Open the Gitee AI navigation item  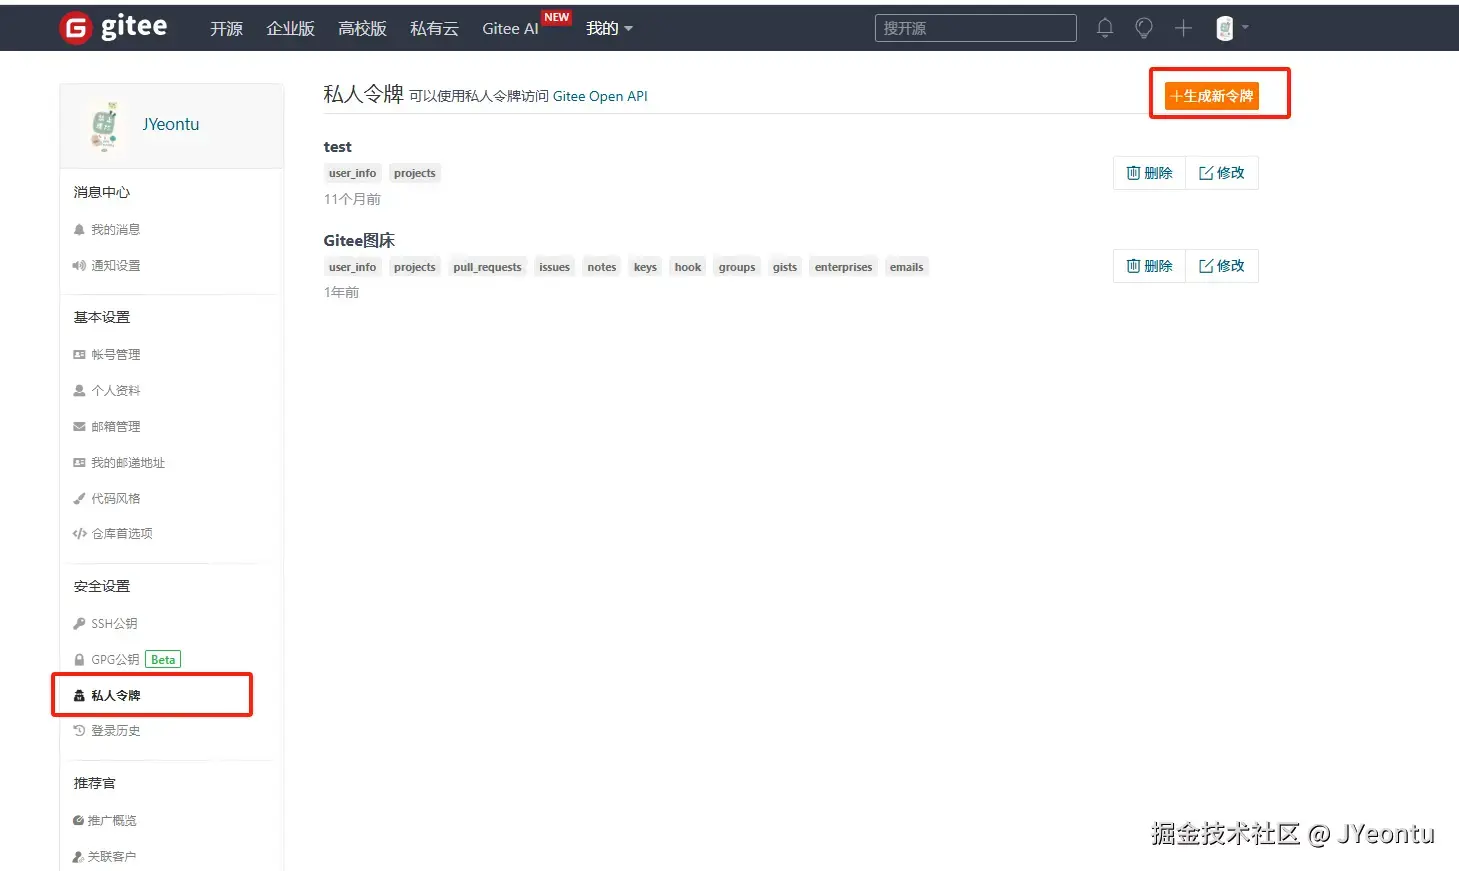click(x=510, y=28)
